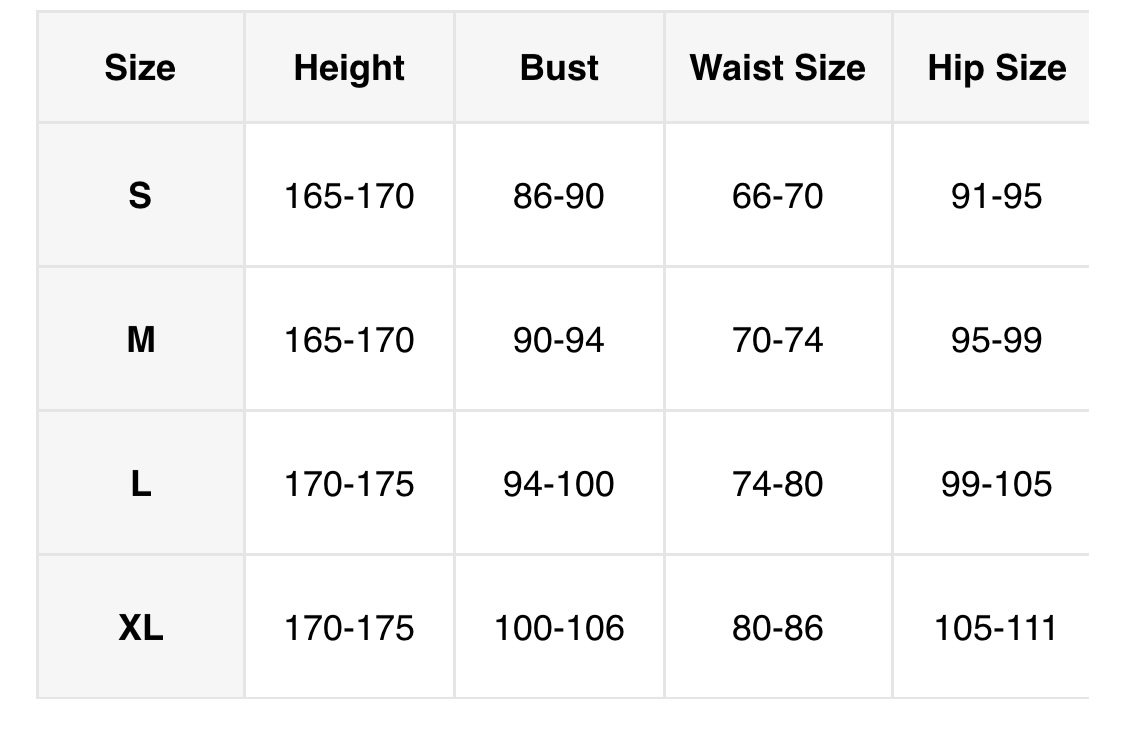Select the 66-70 waist size cell

(777, 196)
